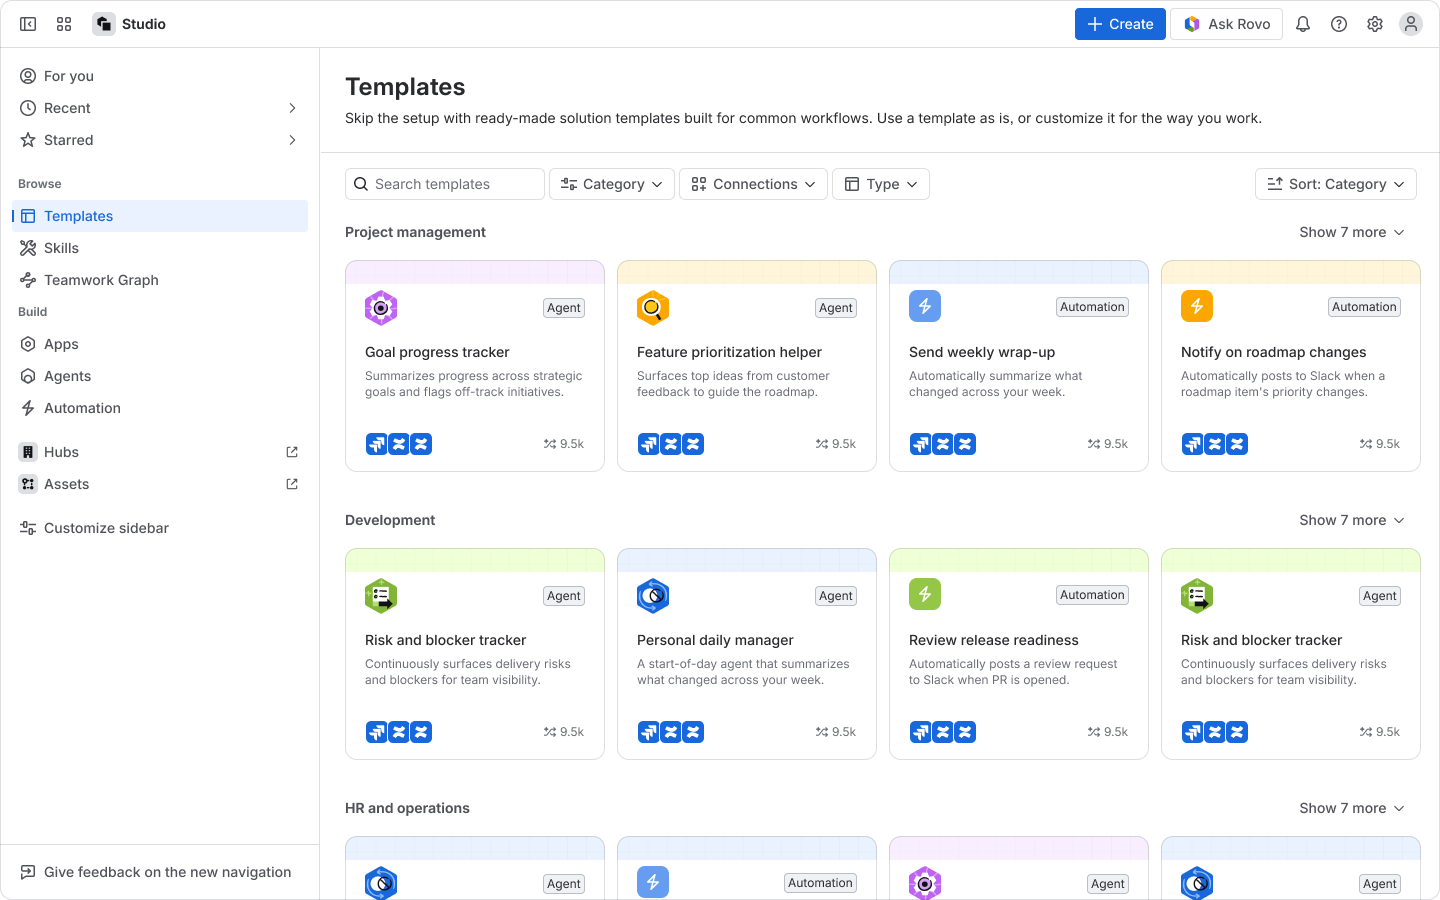Collapse the sidebar using the panel icon
1440x900 pixels.
(28, 24)
